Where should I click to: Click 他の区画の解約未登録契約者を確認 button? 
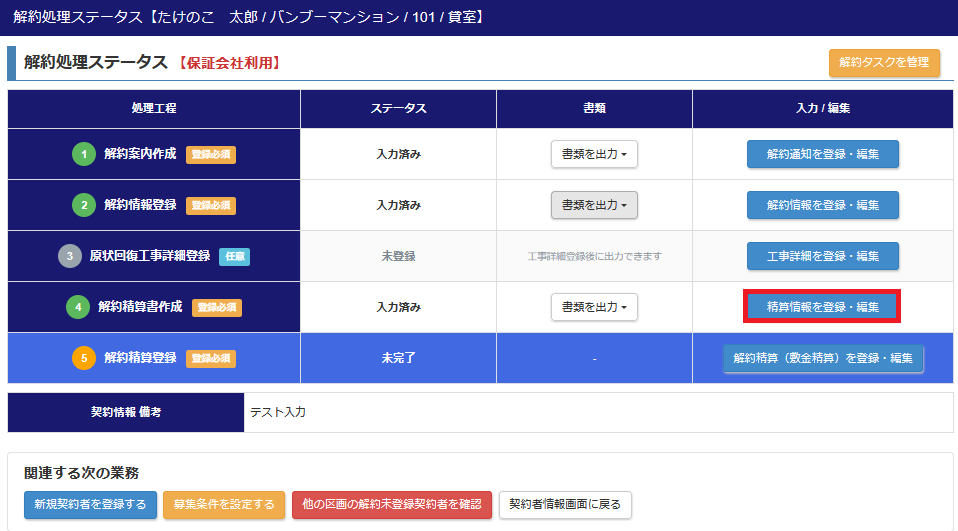pos(392,505)
